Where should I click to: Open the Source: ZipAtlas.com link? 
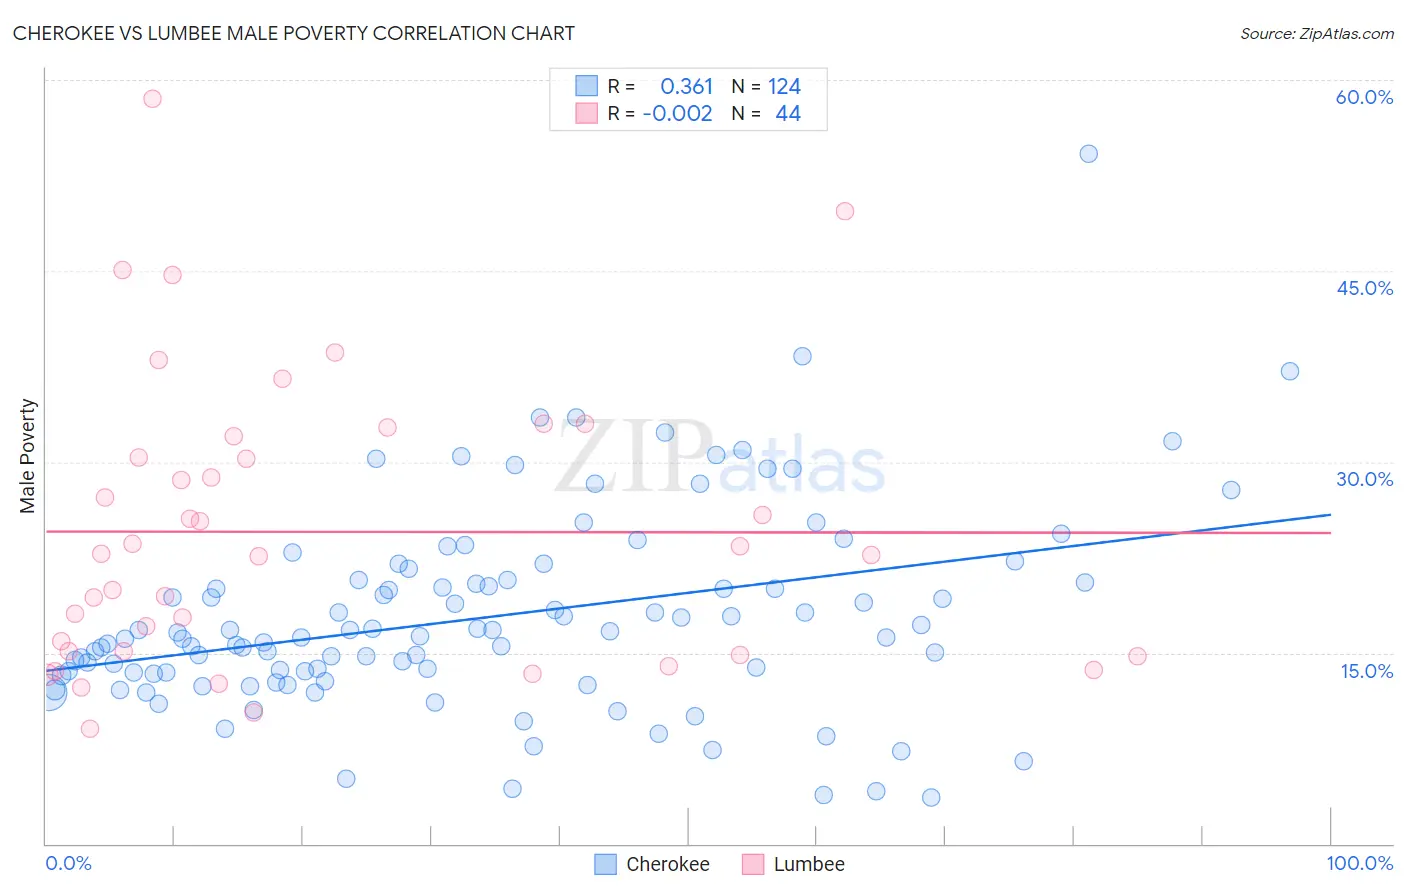pyautogui.click(x=1317, y=33)
